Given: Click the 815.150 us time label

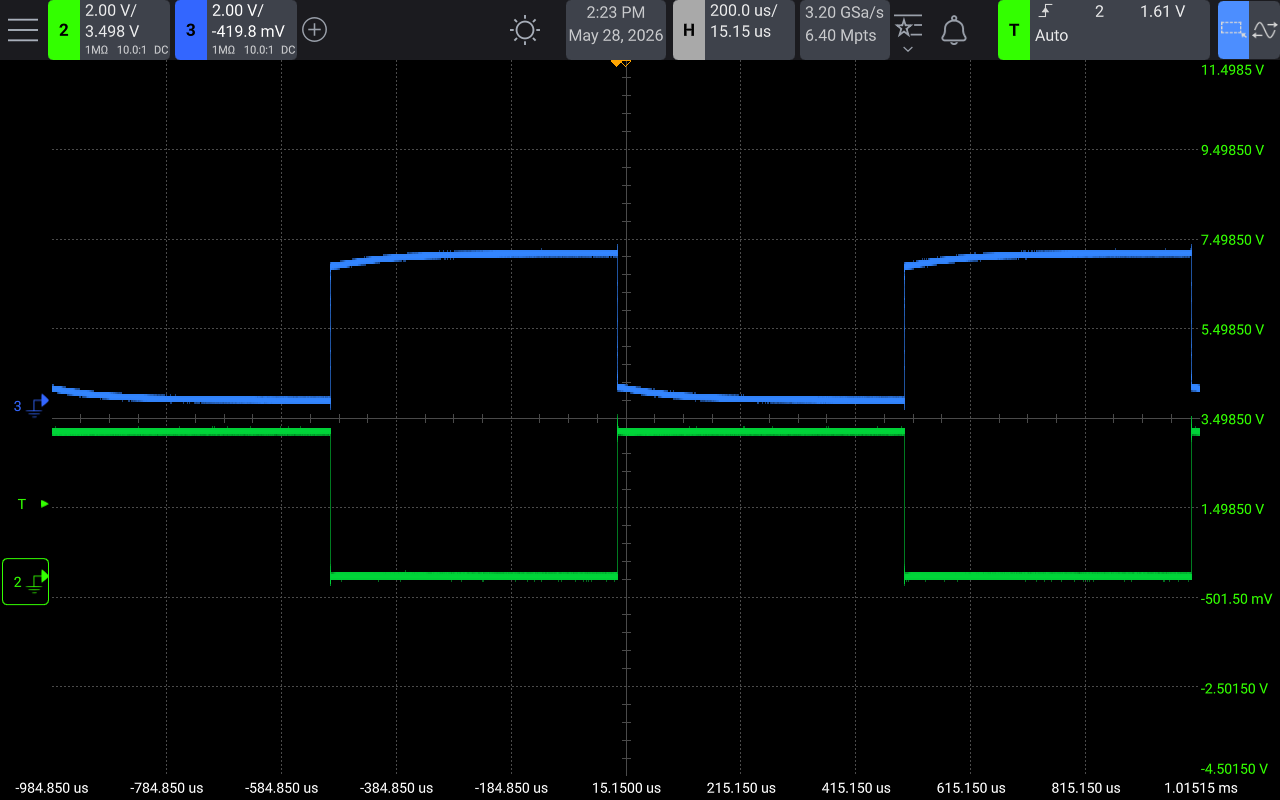Looking at the screenshot, I should 1085,788.
